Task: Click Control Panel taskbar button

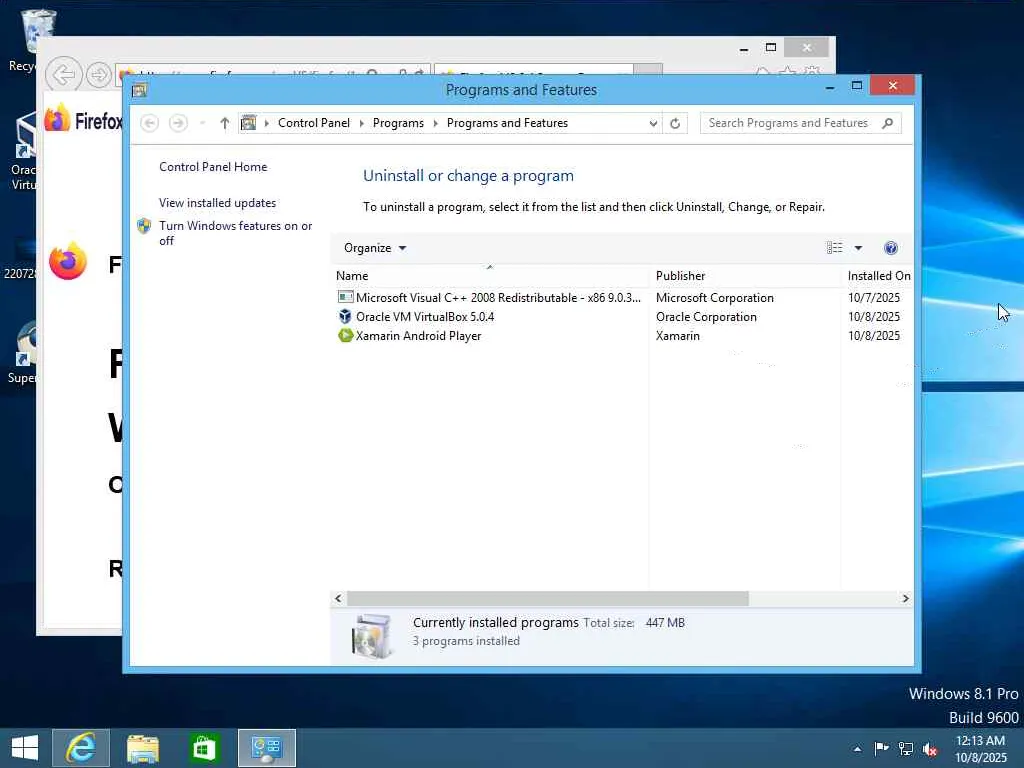Action: pos(266,748)
